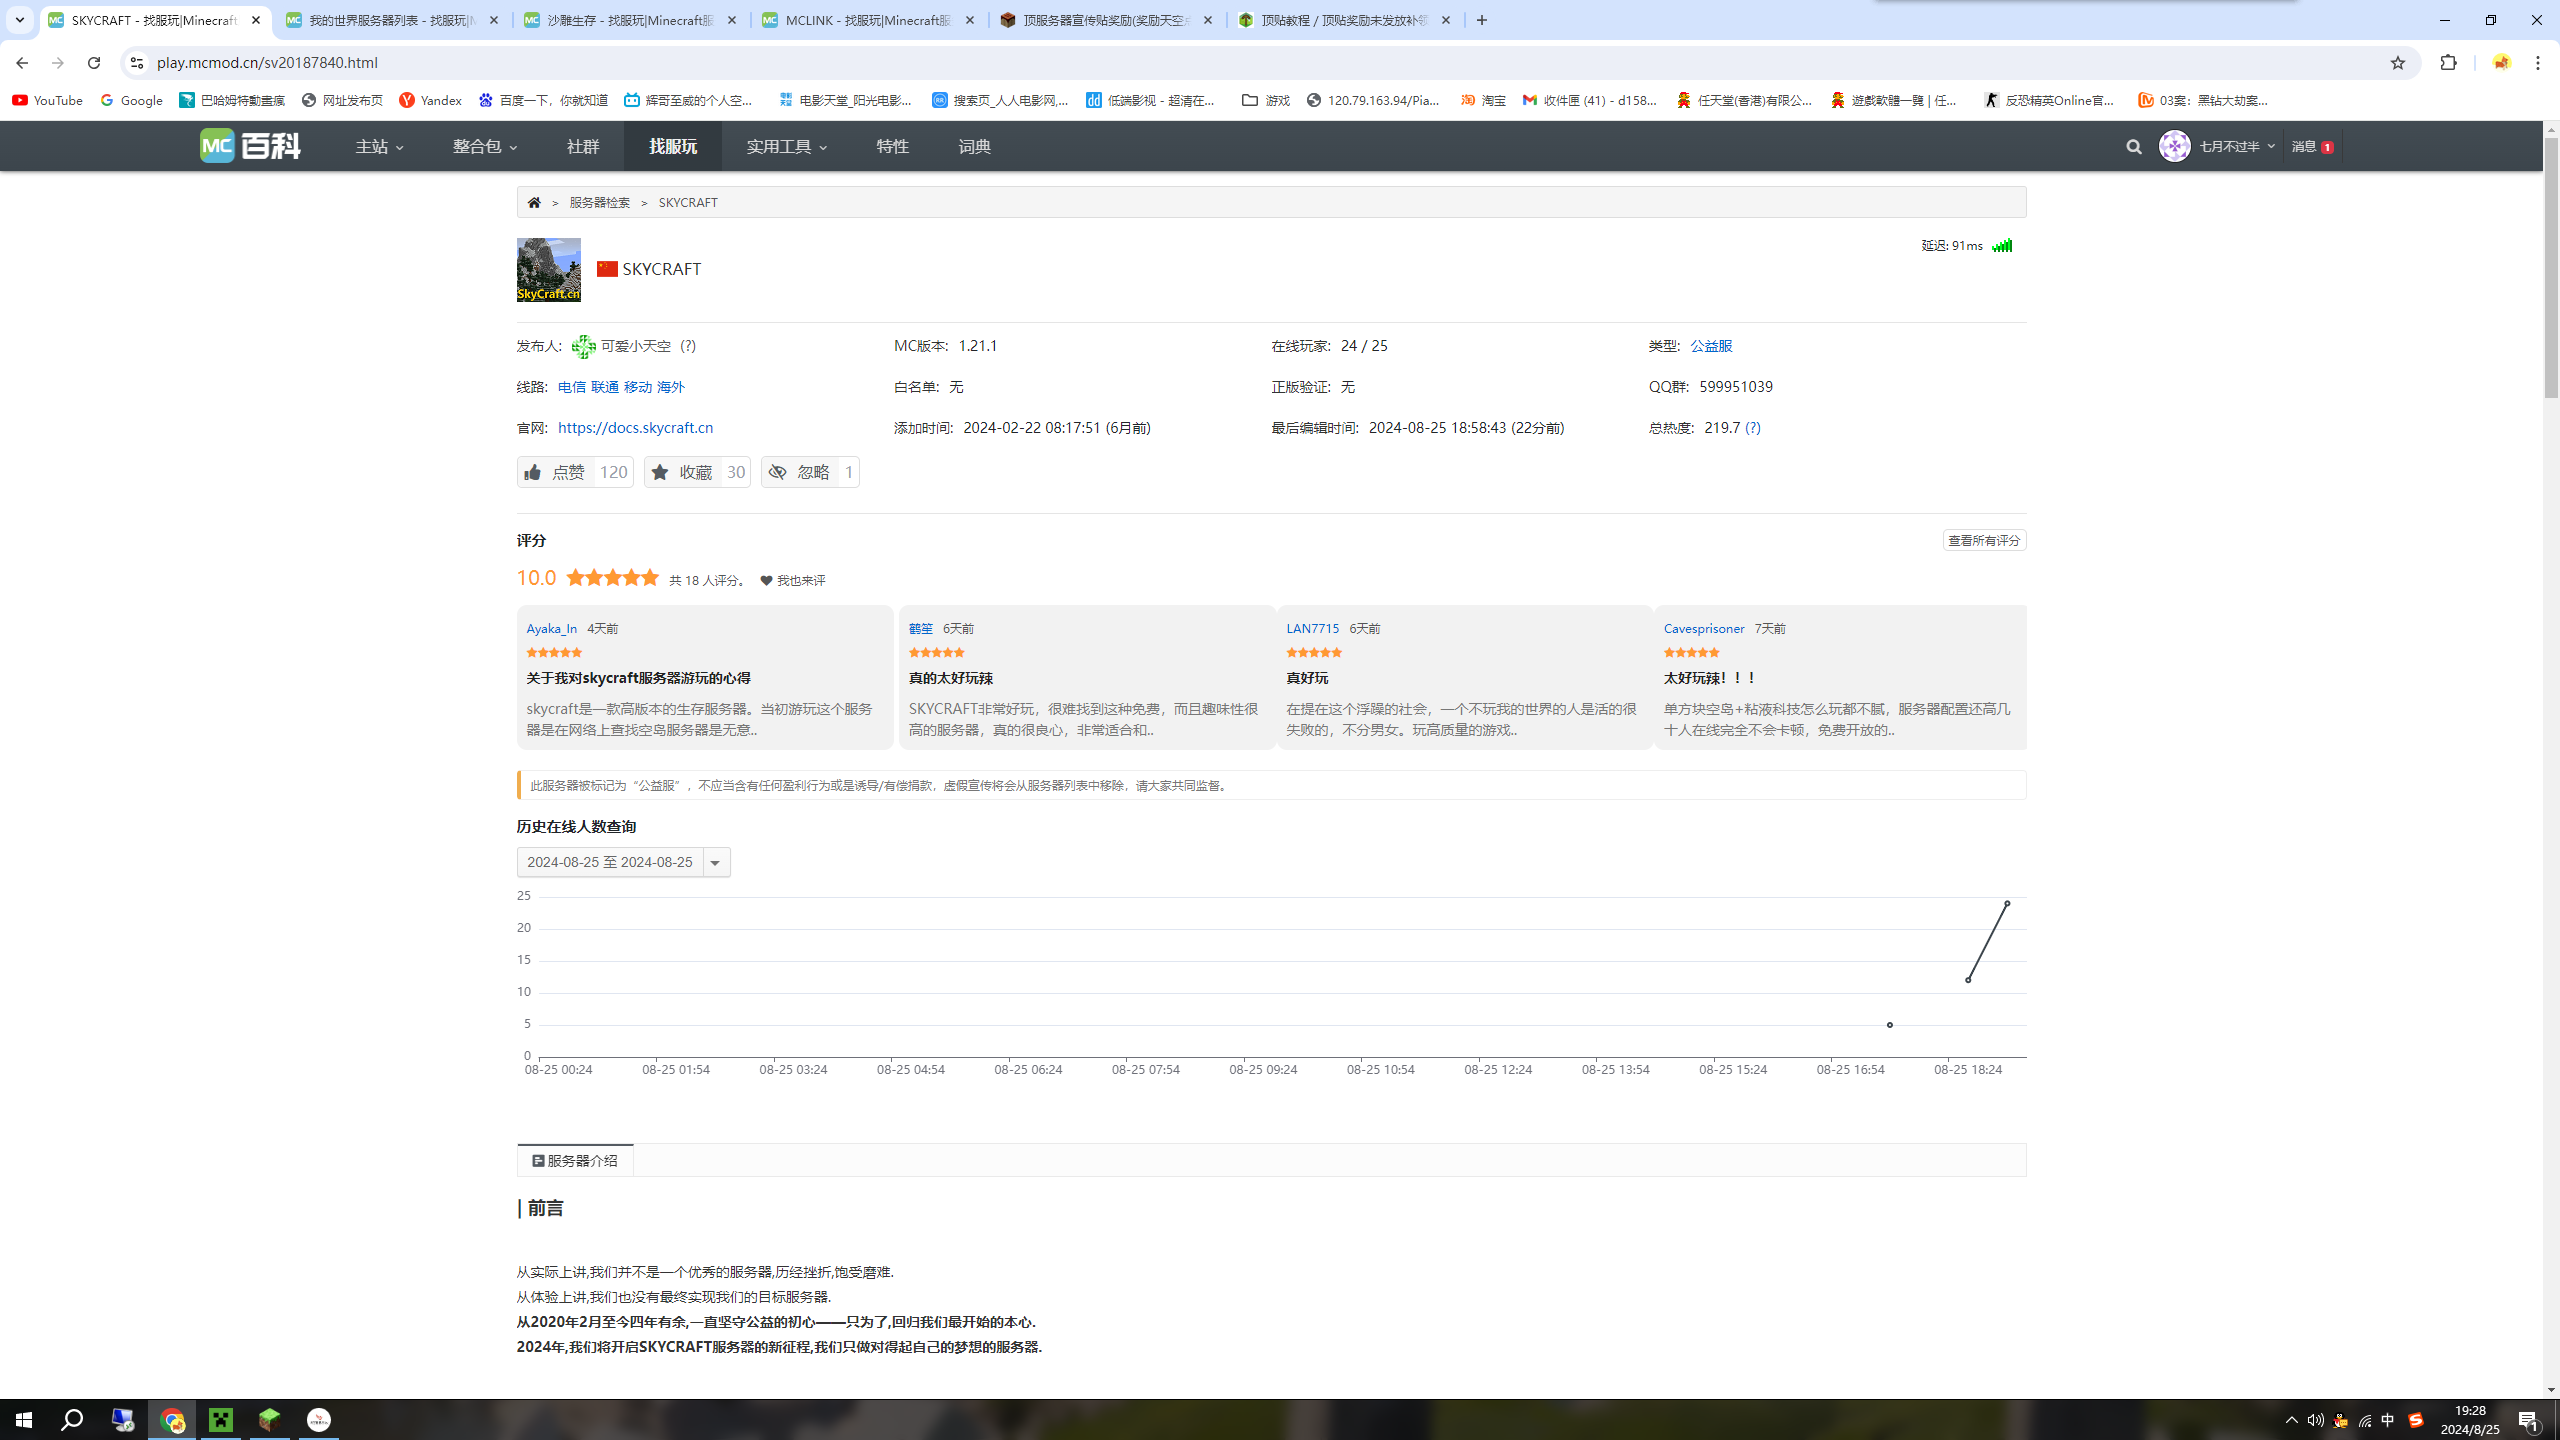This screenshot has height=1440, width=2560.
Task: Click the heart 我也来评 rate link
Action: [793, 580]
